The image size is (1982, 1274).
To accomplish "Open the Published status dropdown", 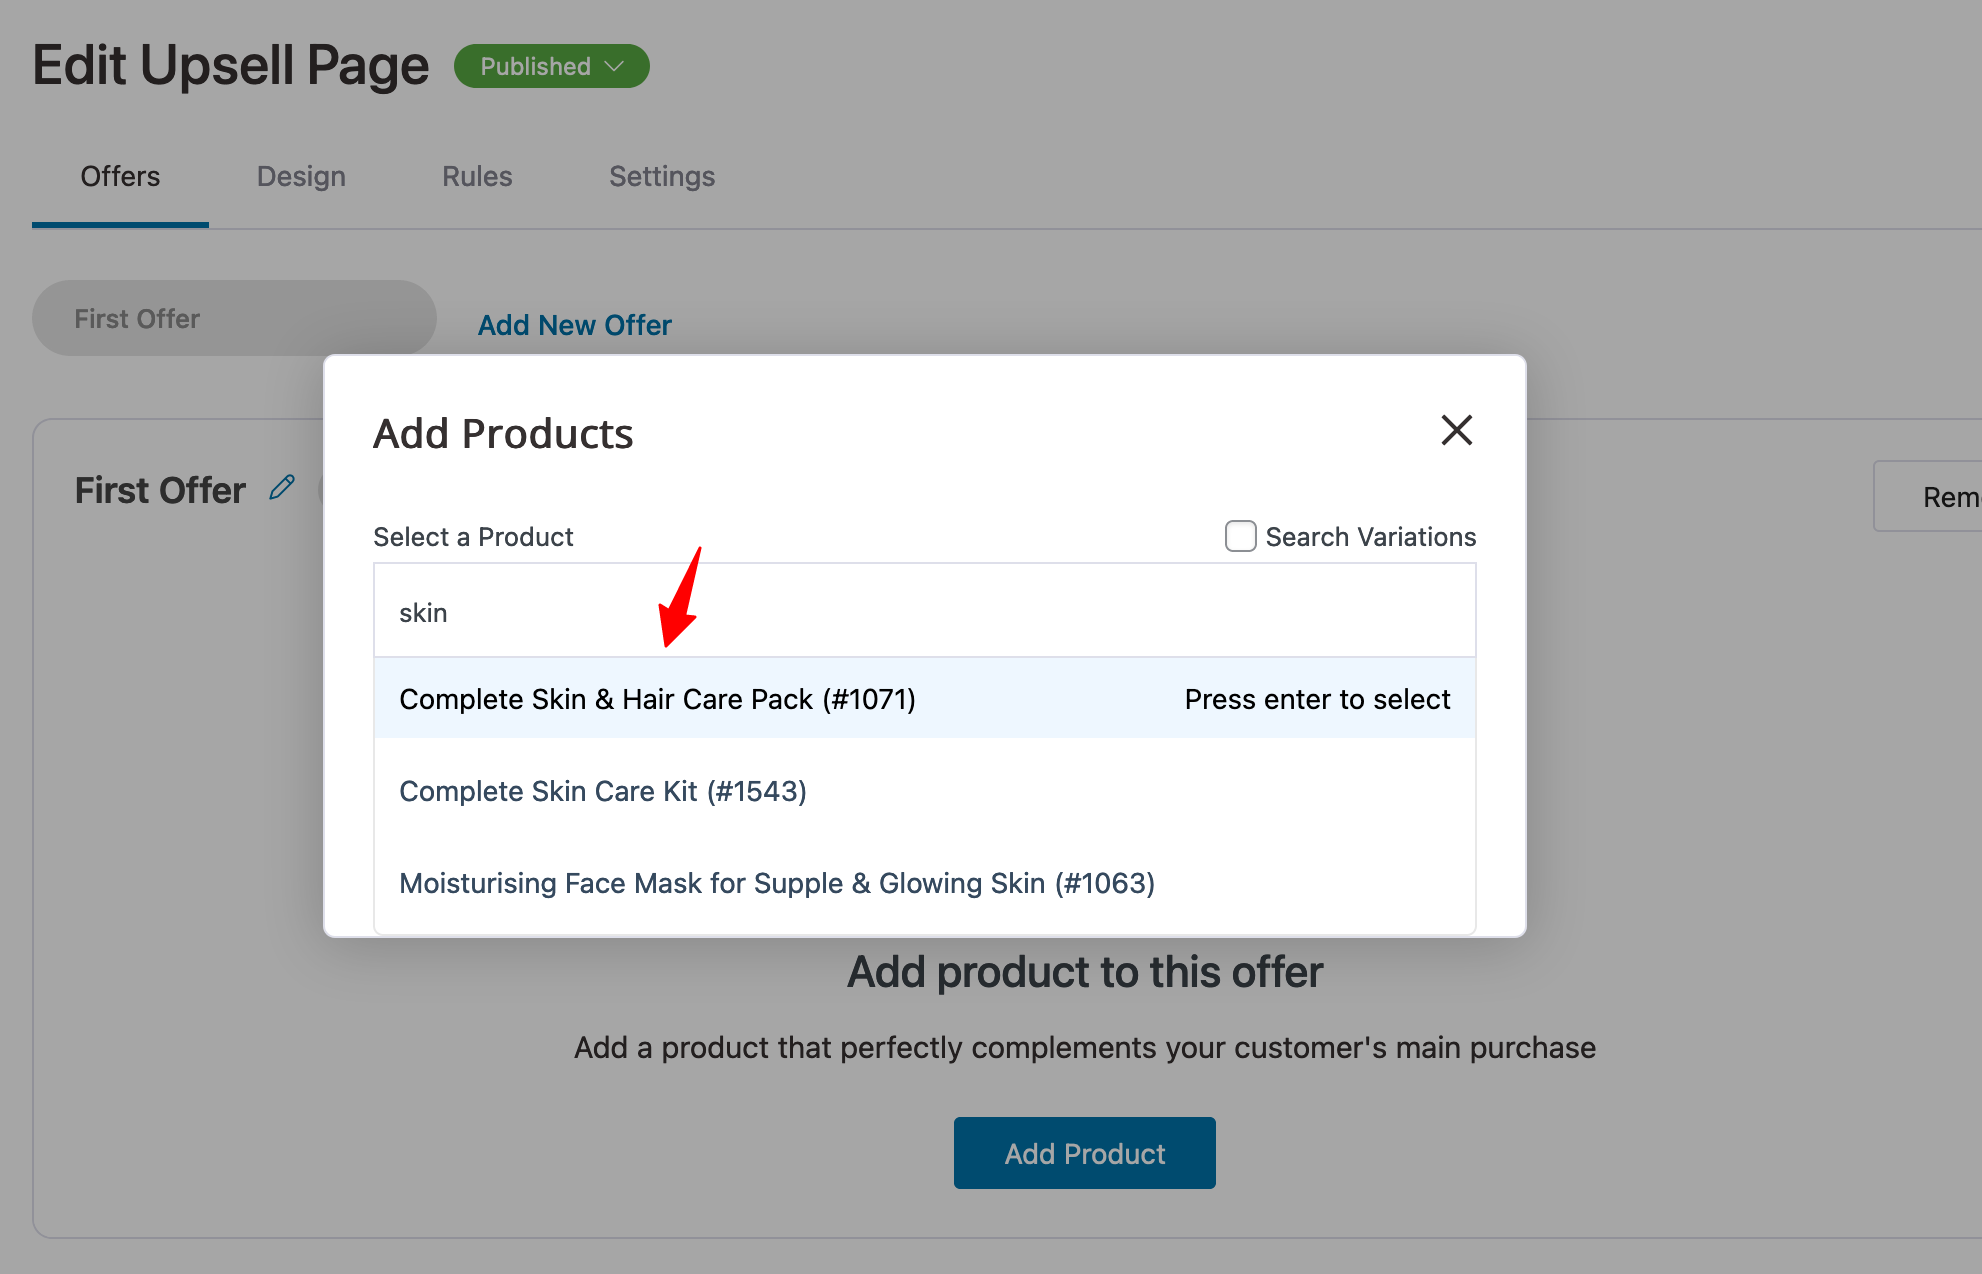I will 551,66.
